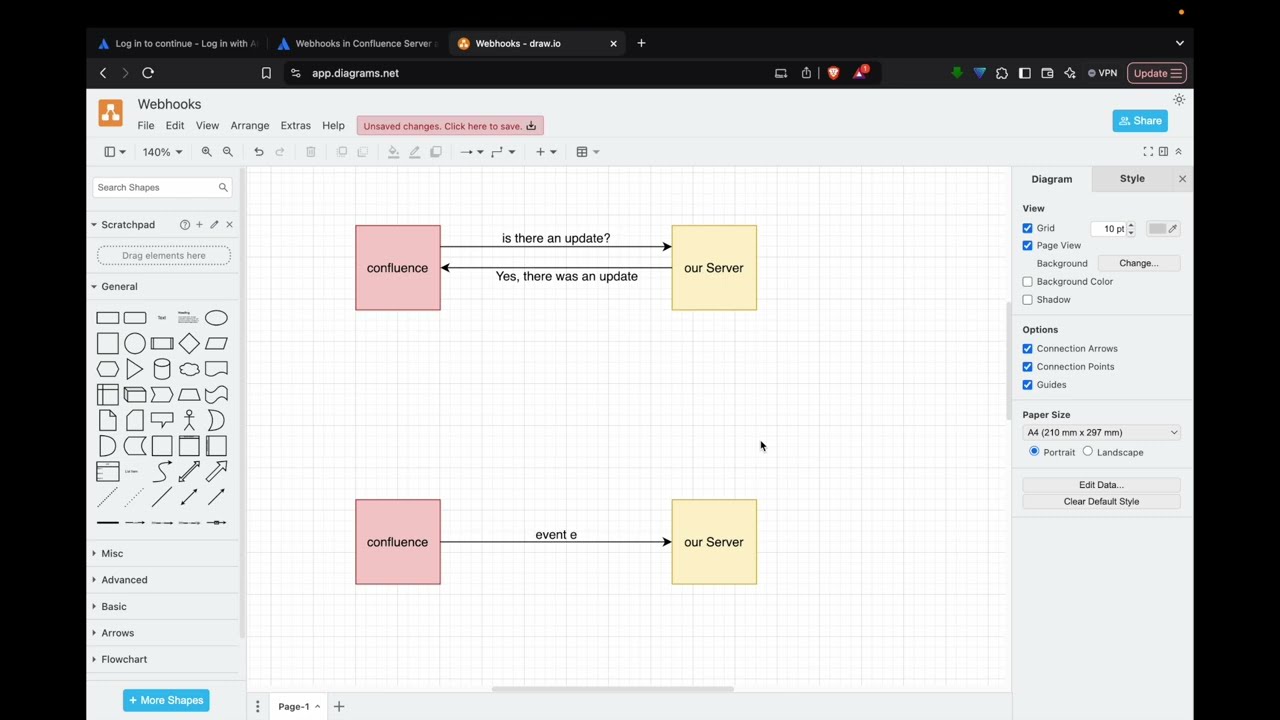1280x720 pixels.
Task: Open browser Extensions puzzle icon
Action: point(1002,73)
